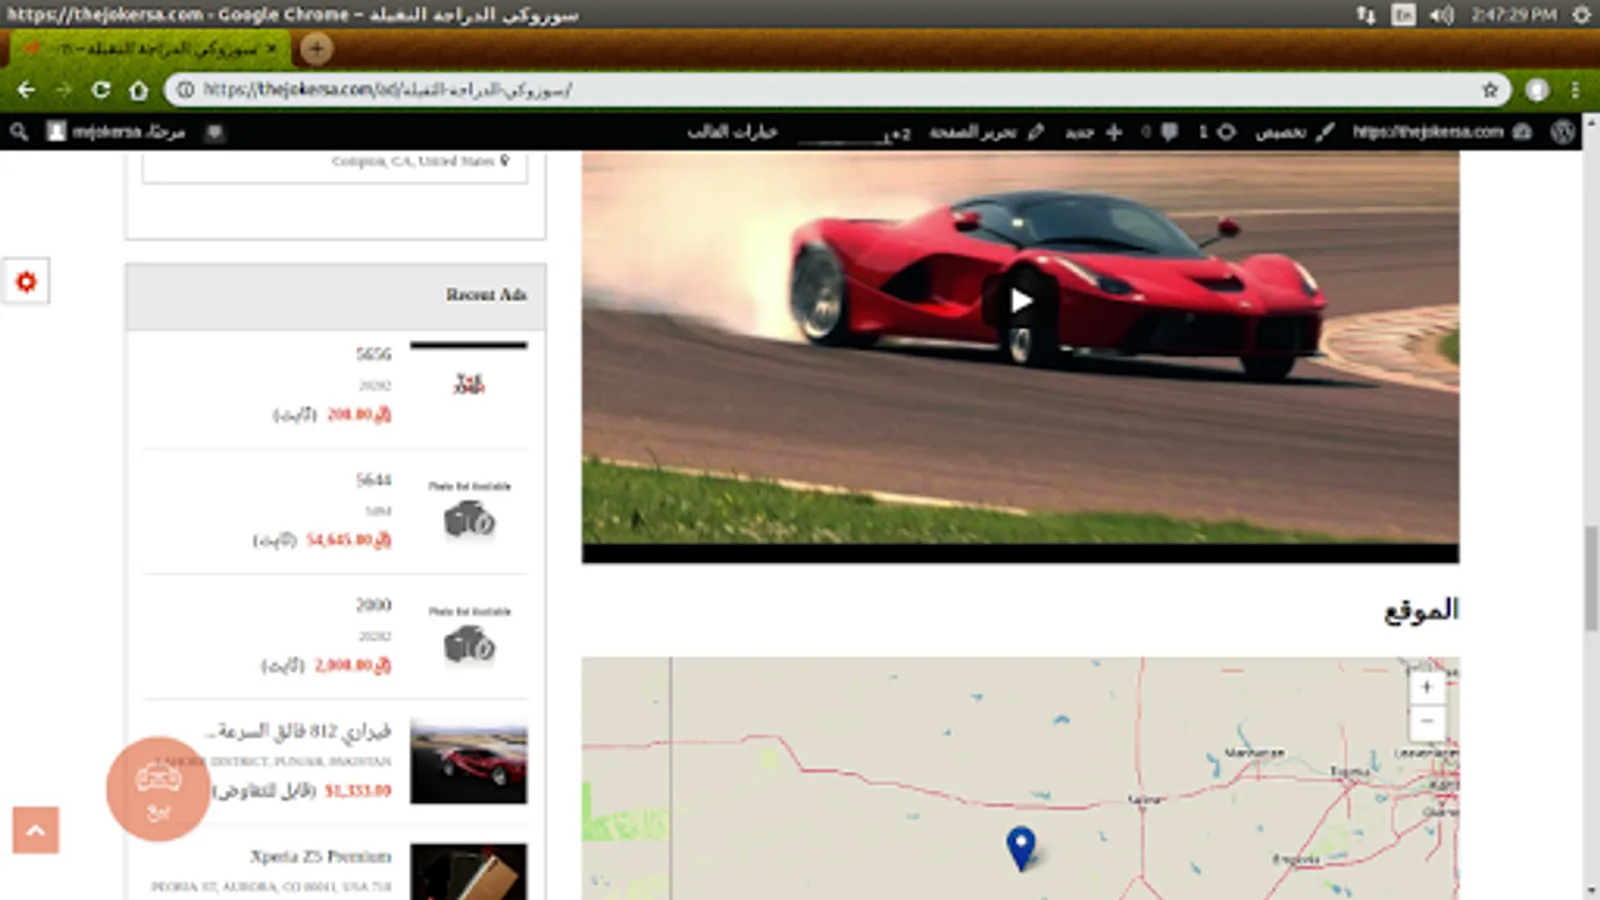This screenshot has width=1600, height=900.
Task: Click the New (جديد) plus item
Action: pos(1094,132)
